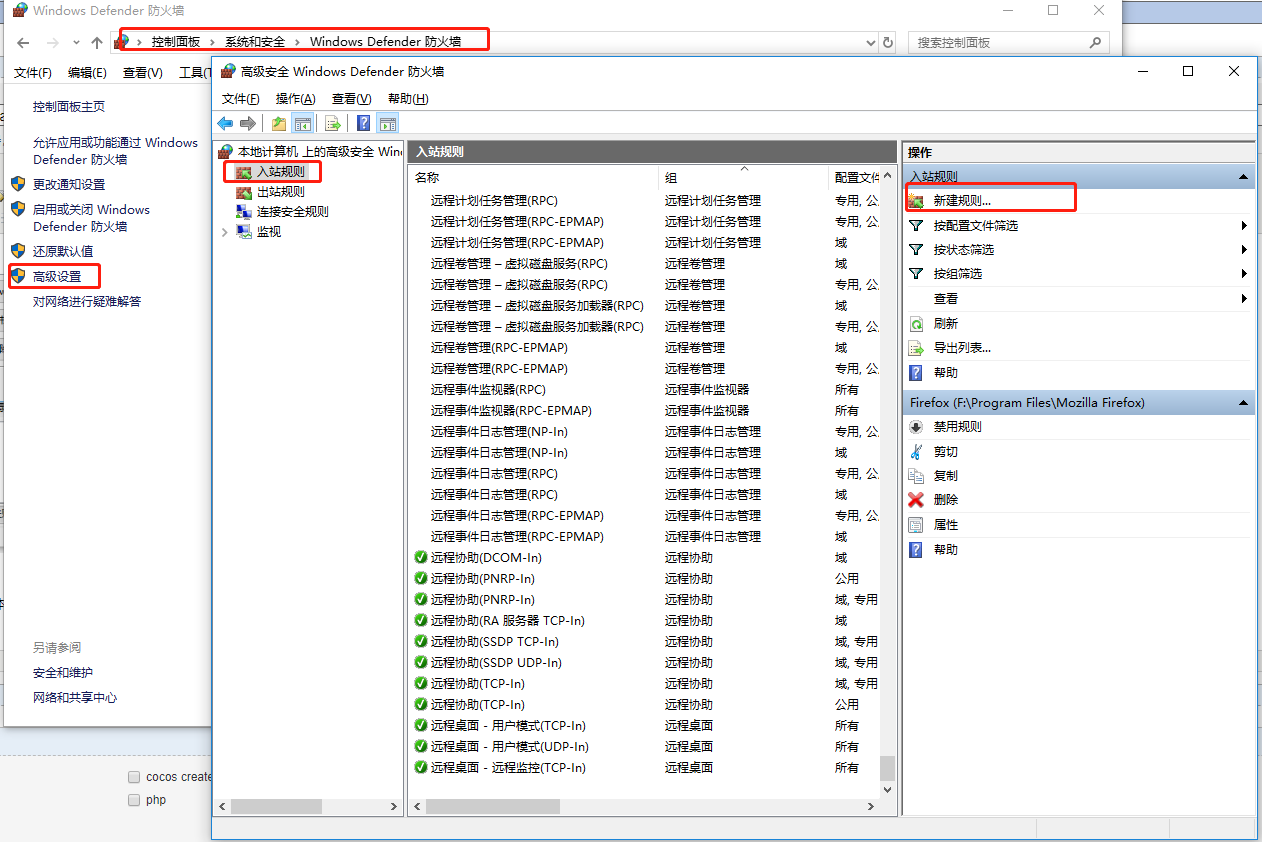Screen dimensions: 1262x842
Task: Click 还原默认值 link in control panel
Action: [x=62, y=251]
